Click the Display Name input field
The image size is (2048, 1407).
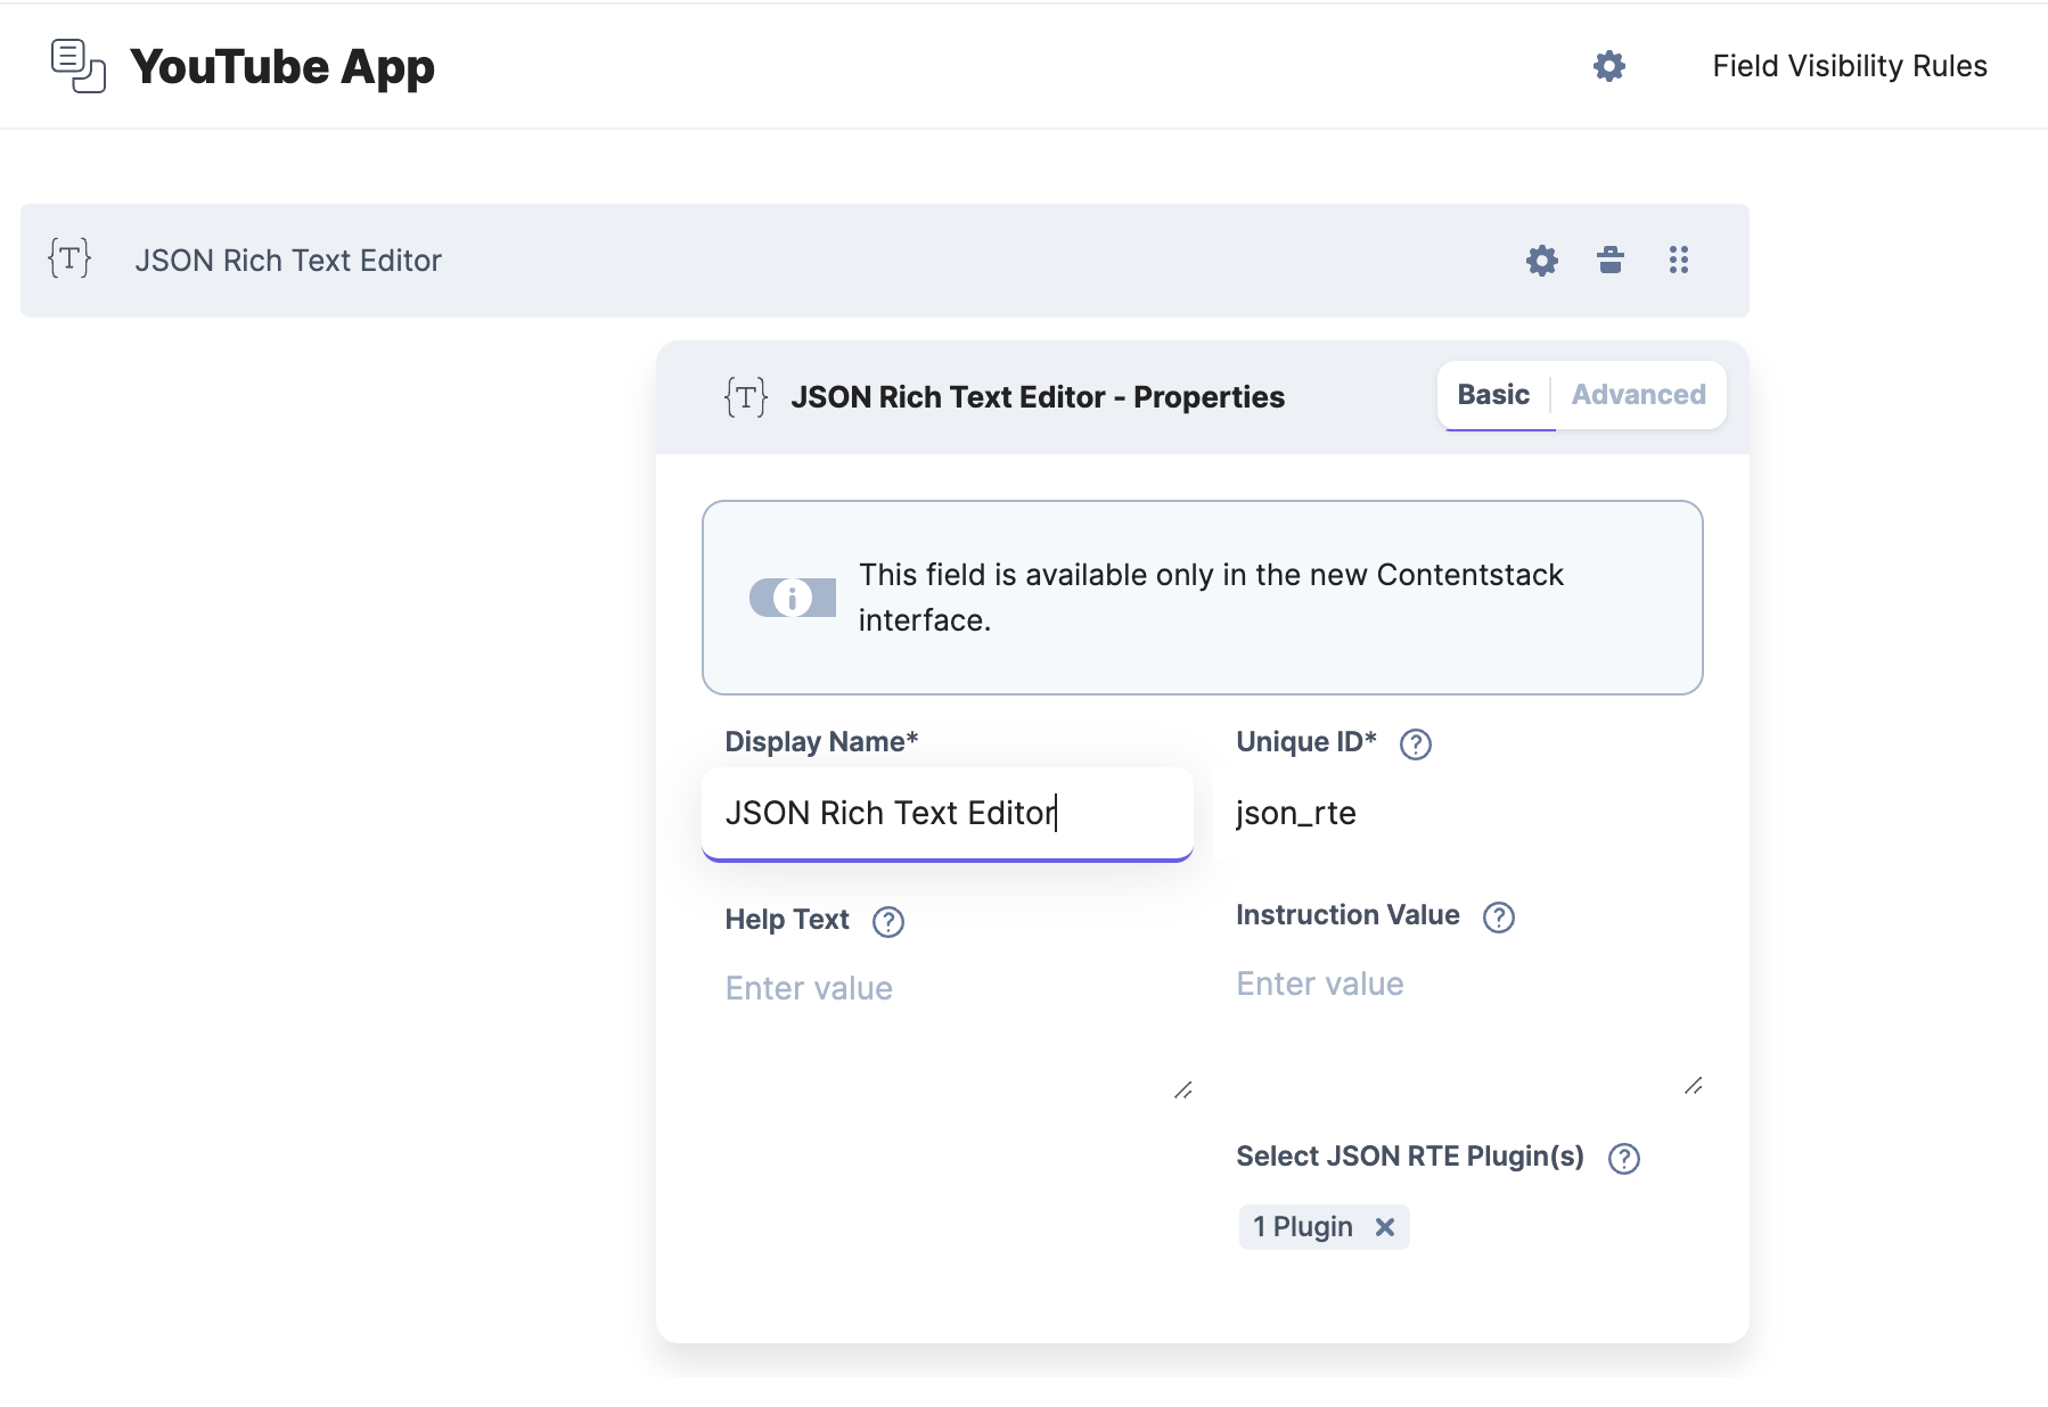click(947, 813)
